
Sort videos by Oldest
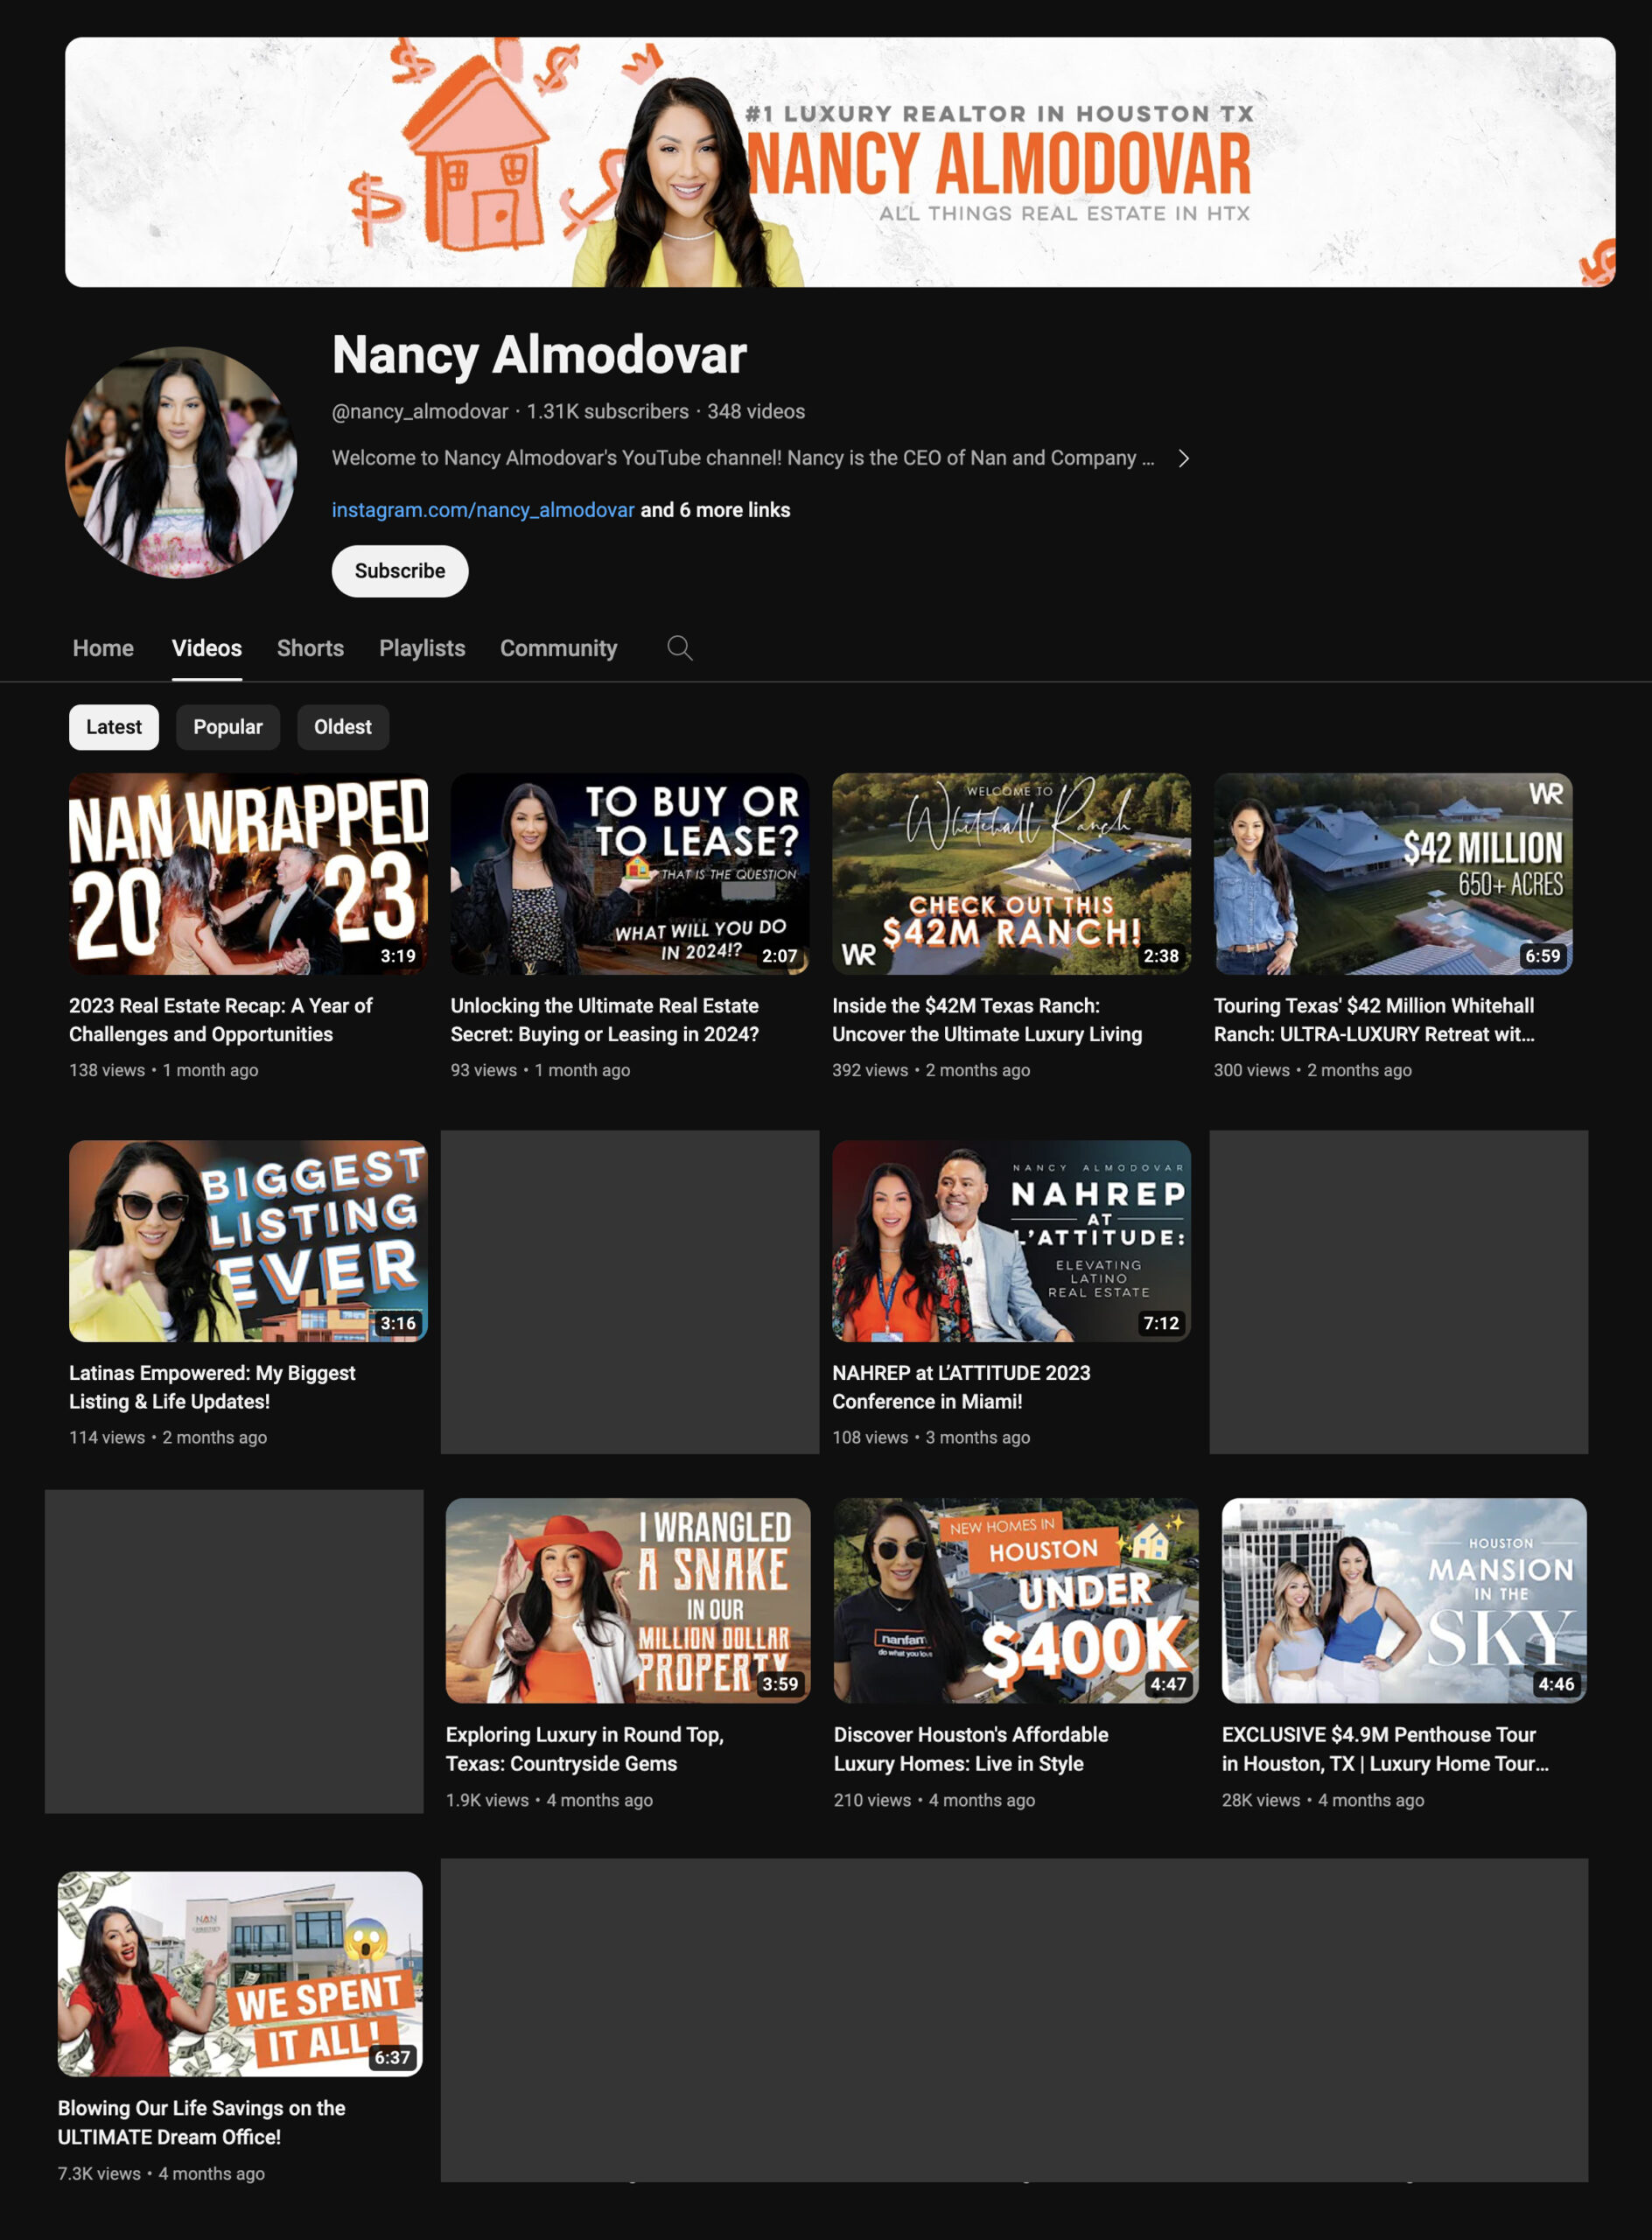(343, 727)
